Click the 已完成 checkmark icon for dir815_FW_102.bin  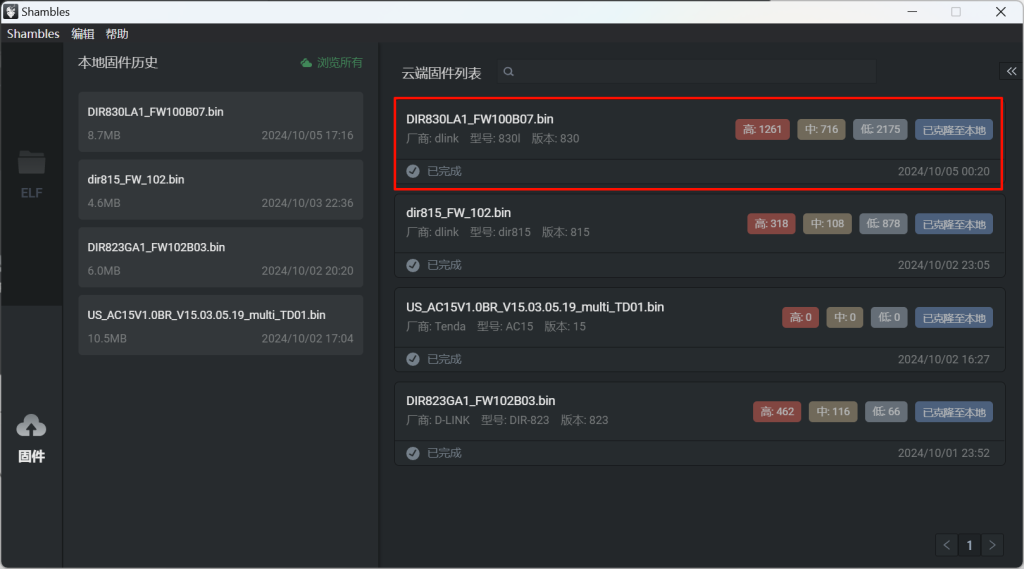(x=413, y=265)
